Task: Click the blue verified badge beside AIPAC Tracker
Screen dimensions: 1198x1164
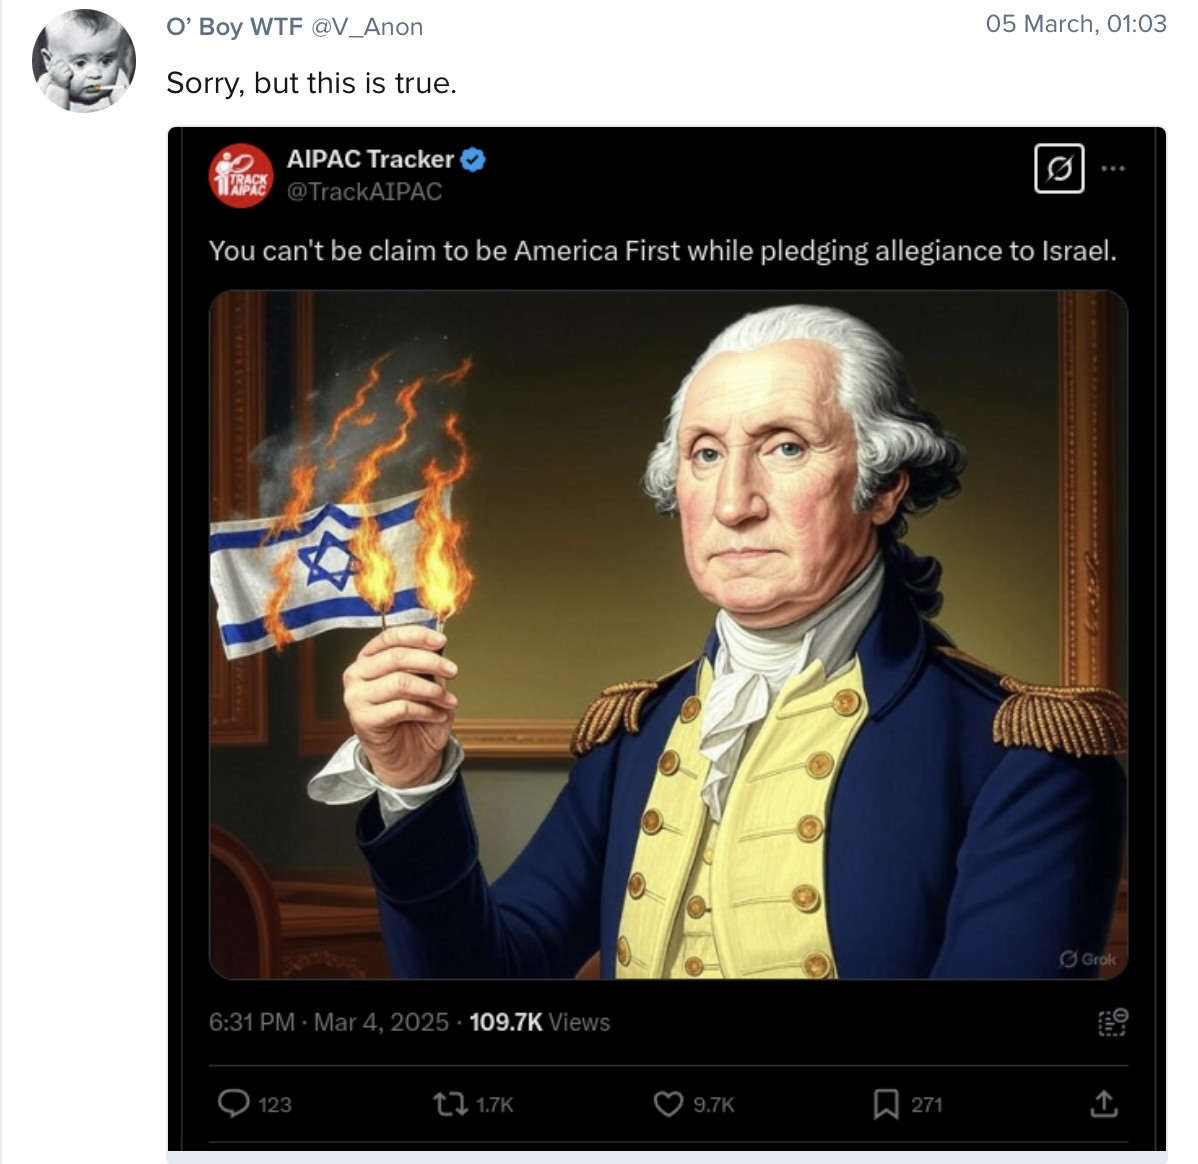Action: (x=474, y=160)
